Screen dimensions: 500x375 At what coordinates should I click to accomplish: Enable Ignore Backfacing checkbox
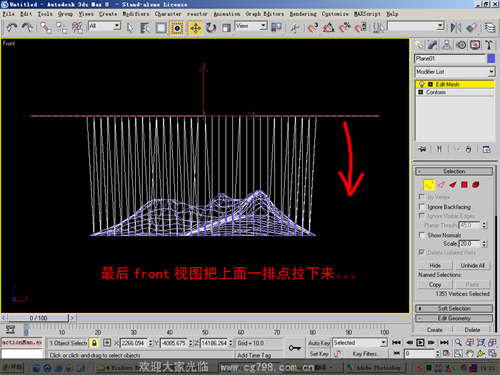(422, 207)
